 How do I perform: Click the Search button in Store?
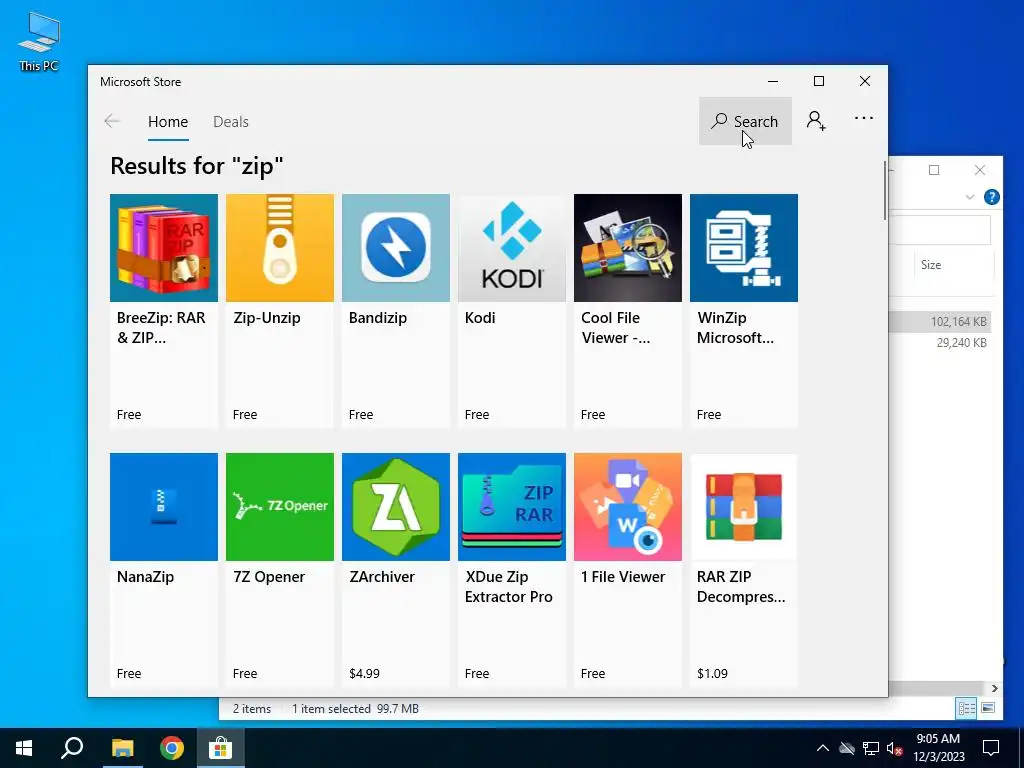click(x=745, y=121)
